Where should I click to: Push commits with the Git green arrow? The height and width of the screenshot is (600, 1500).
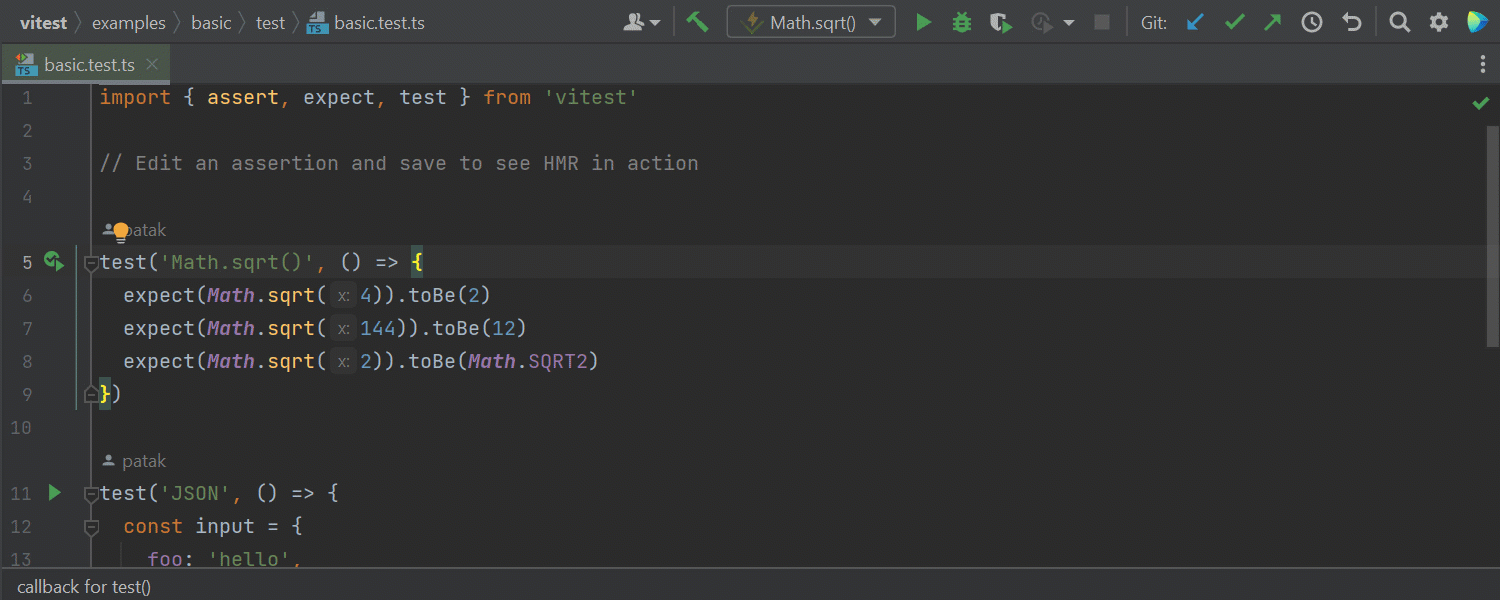(1272, 22)
